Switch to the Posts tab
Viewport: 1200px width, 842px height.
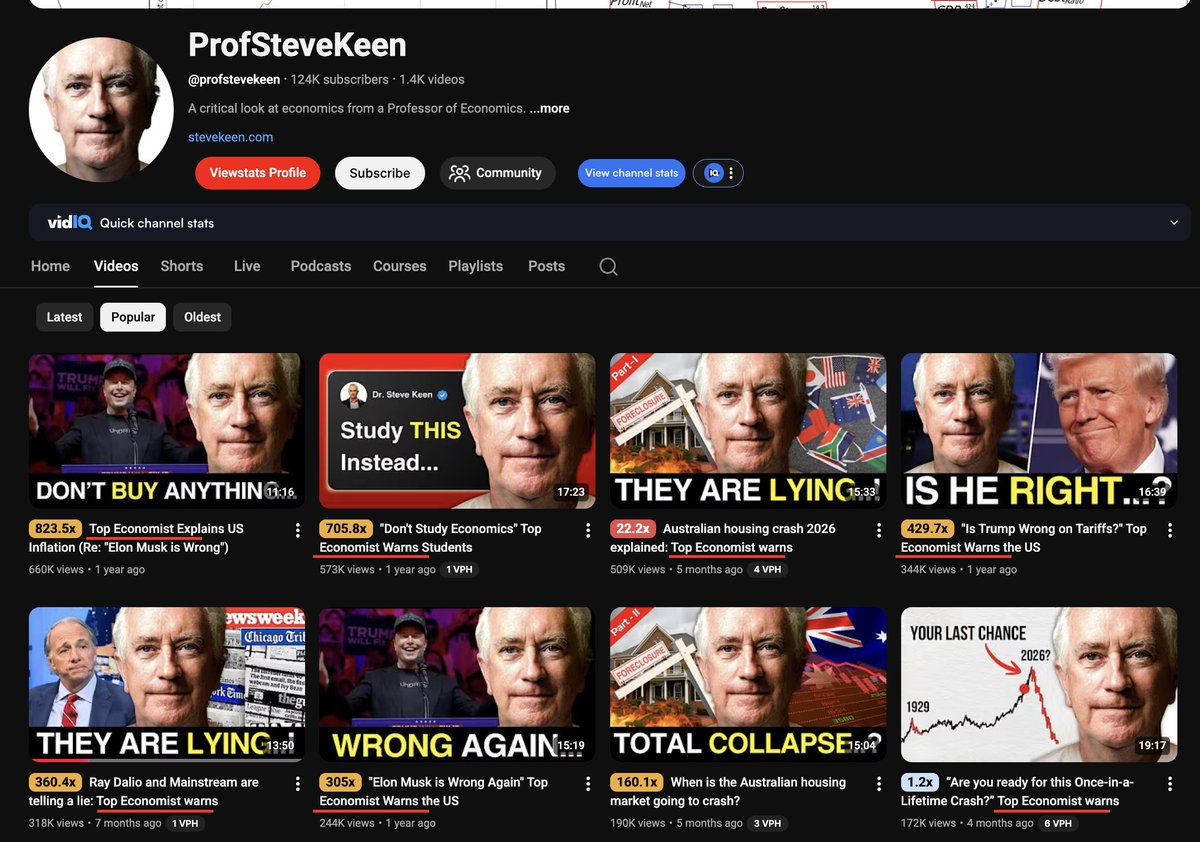(x=547, y=266)
